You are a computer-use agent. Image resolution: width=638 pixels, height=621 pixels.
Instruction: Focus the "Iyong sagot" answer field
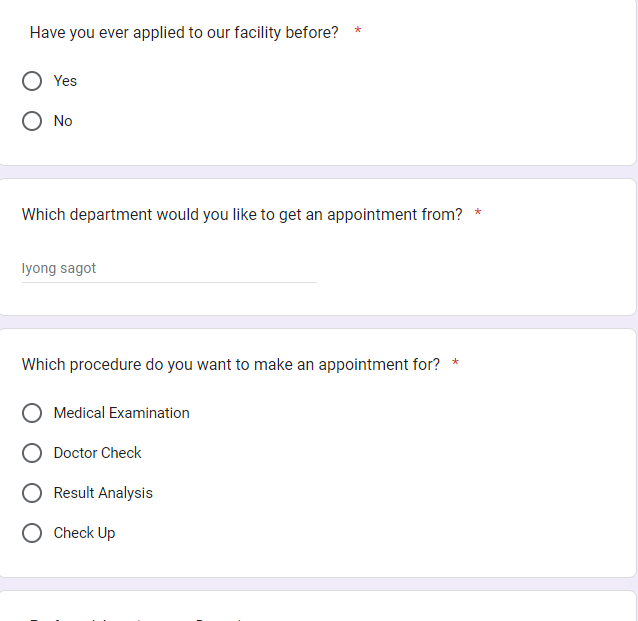pos(169,269)
